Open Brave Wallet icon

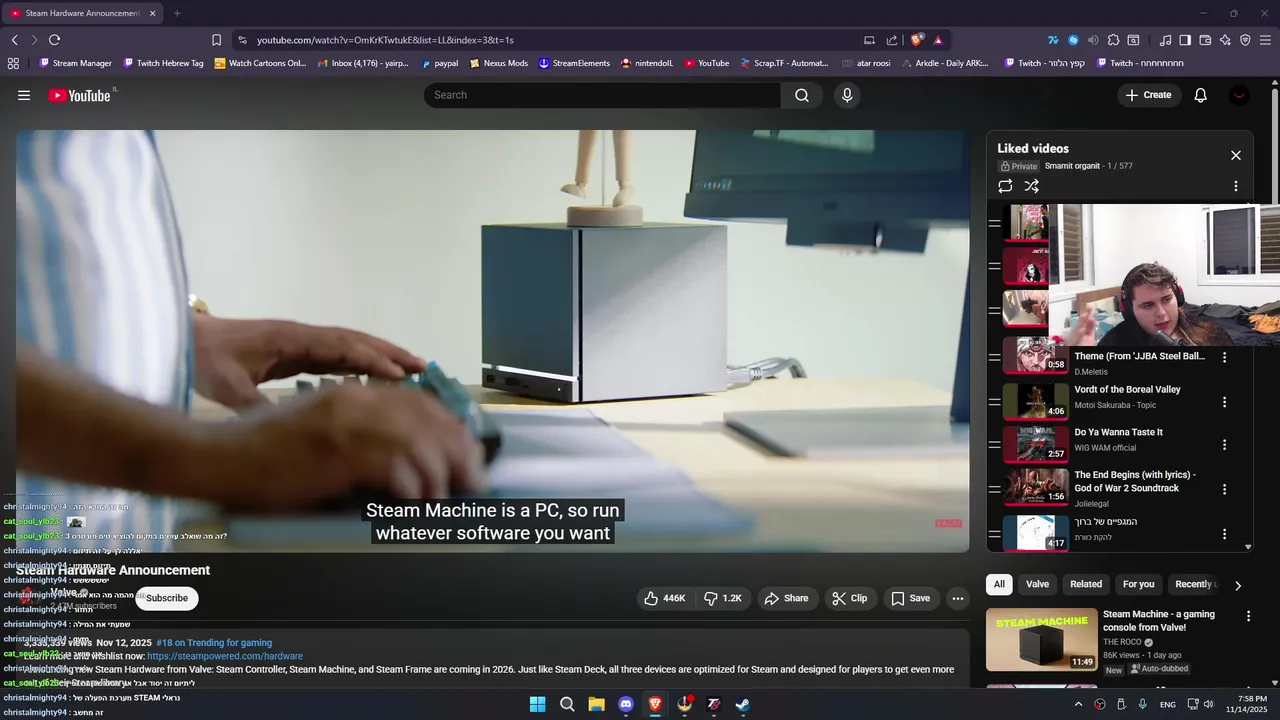coord(1205,40)
